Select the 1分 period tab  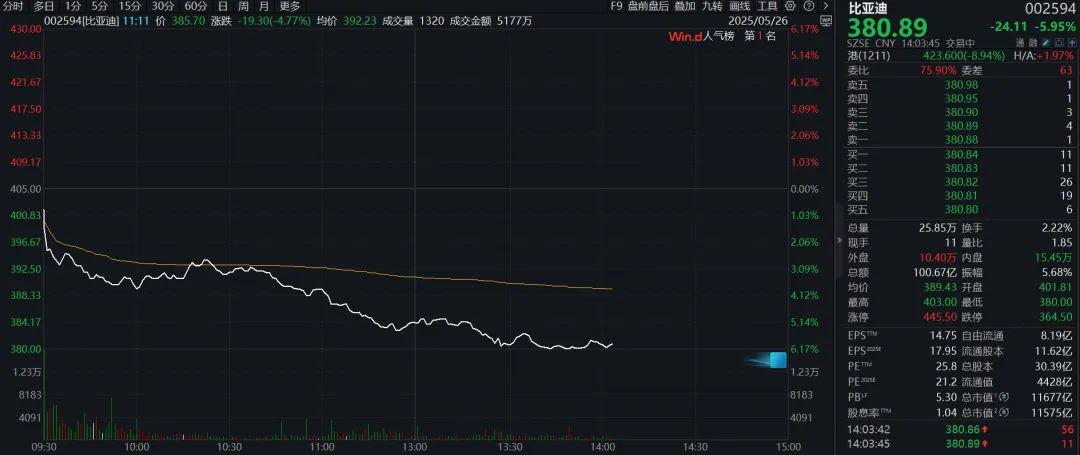(73, 6)
